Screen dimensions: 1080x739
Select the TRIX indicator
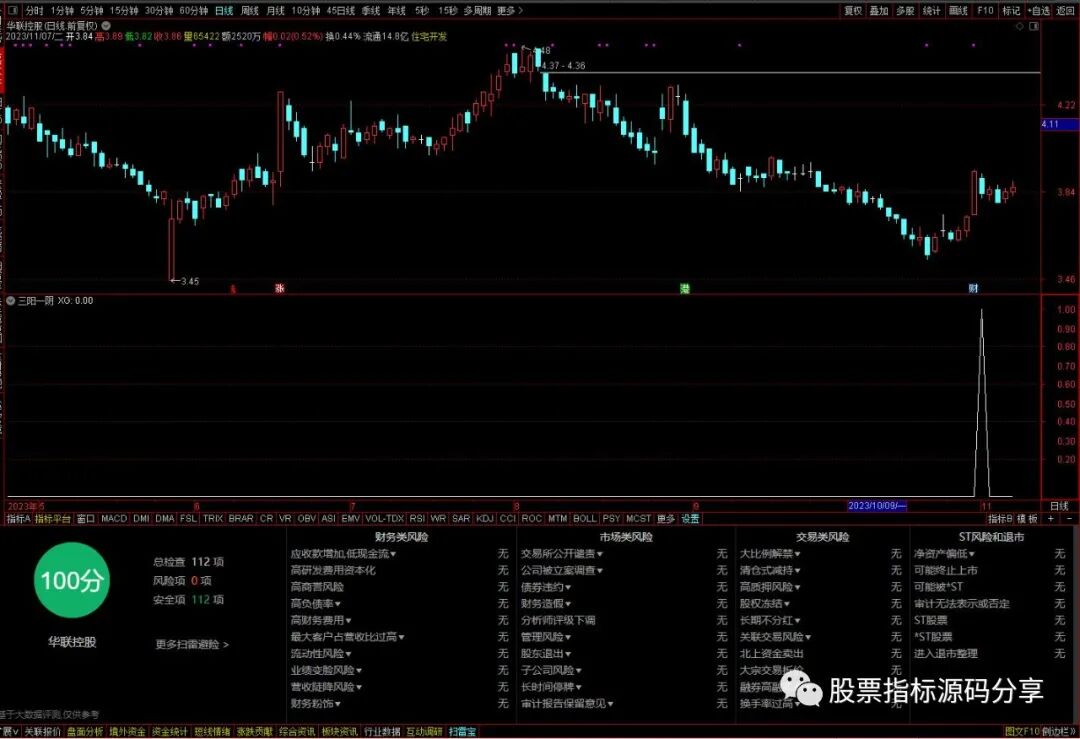(213, 519)
